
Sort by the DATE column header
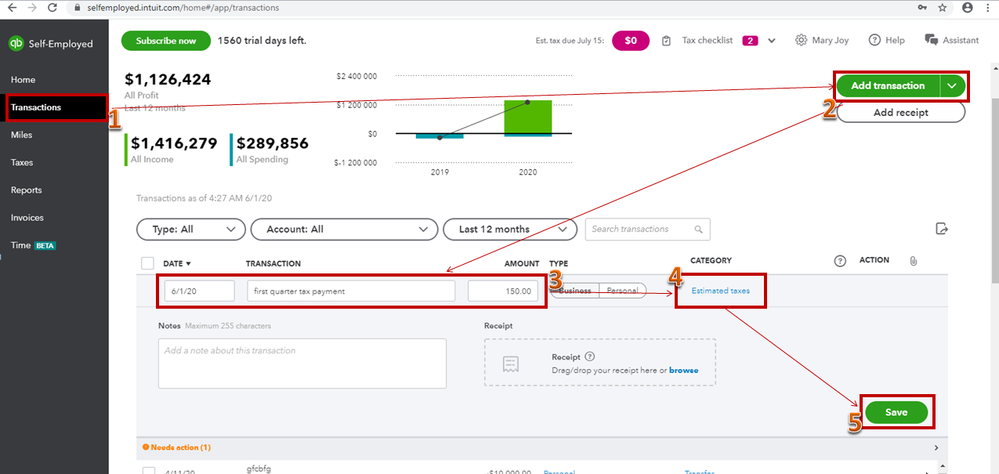coord(177,264)
